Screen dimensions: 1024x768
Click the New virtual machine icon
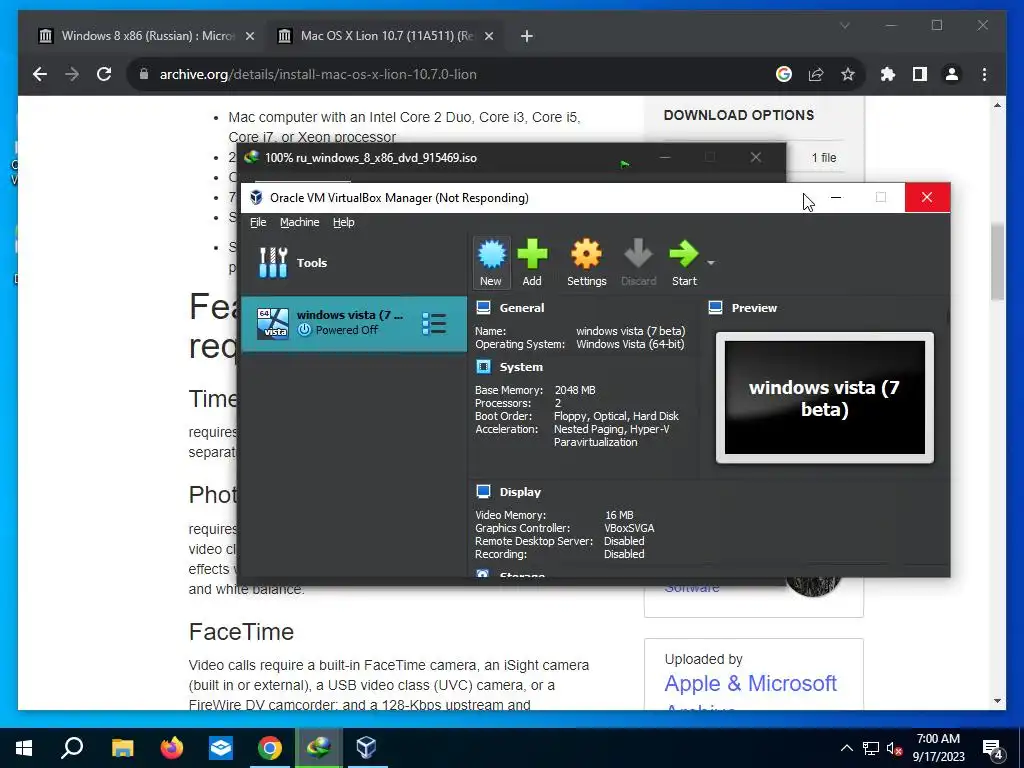[x=491, y=263]
